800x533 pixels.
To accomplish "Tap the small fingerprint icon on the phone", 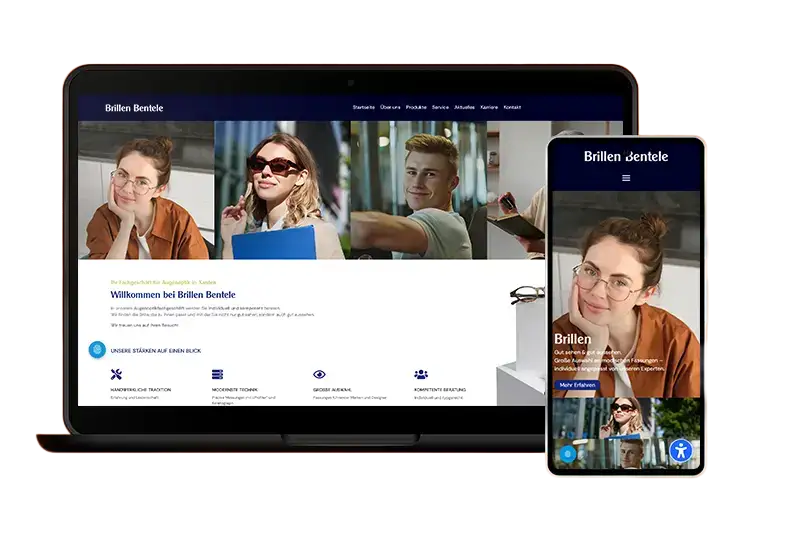I will point(567,454).
